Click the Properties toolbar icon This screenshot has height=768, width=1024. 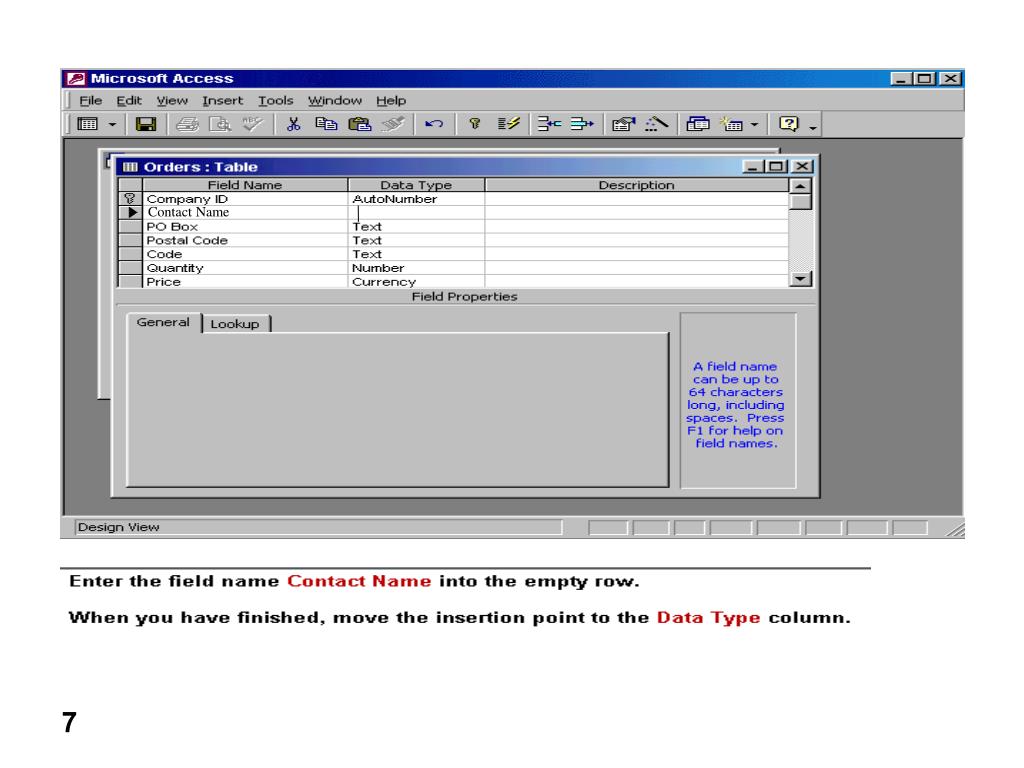[x=624, y=123]
